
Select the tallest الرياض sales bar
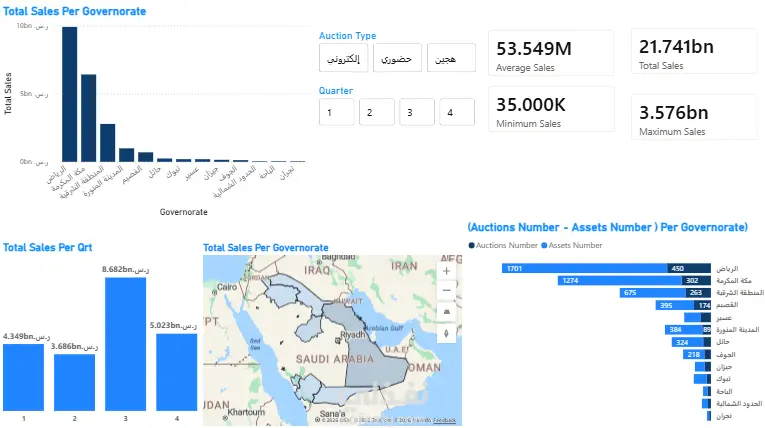pyautogui.click(x=69, y=94)
